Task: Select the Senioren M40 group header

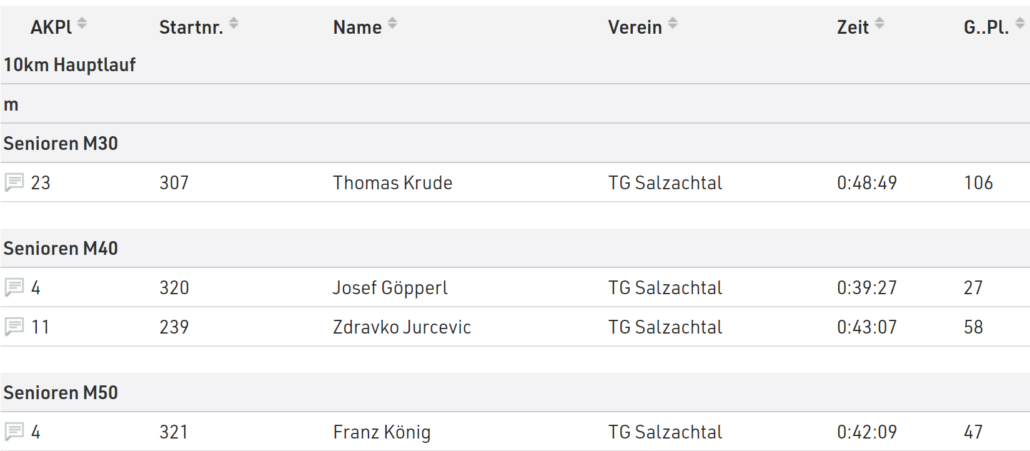Action: click(x=515, y=248)
